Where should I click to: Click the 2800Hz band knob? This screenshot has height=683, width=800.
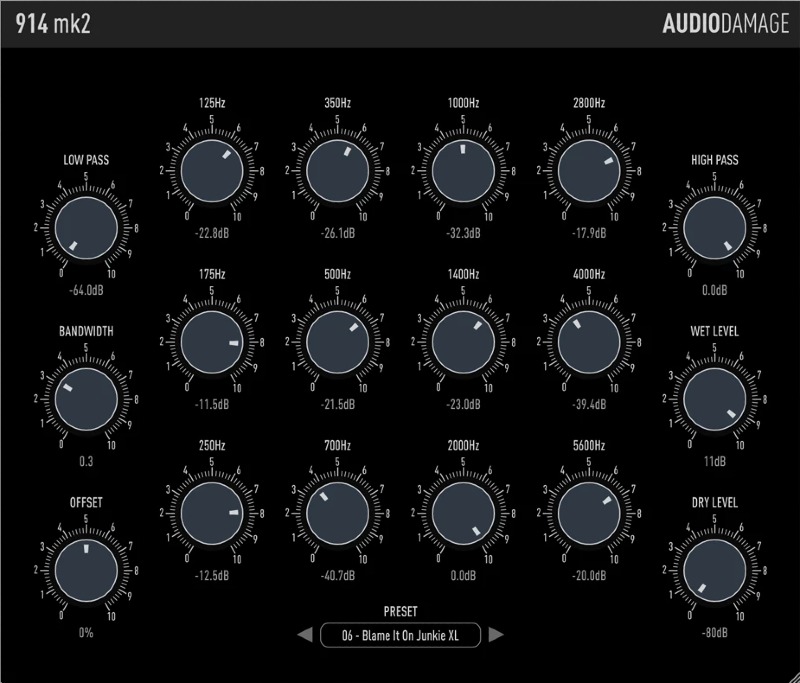(x=589, y=171)
